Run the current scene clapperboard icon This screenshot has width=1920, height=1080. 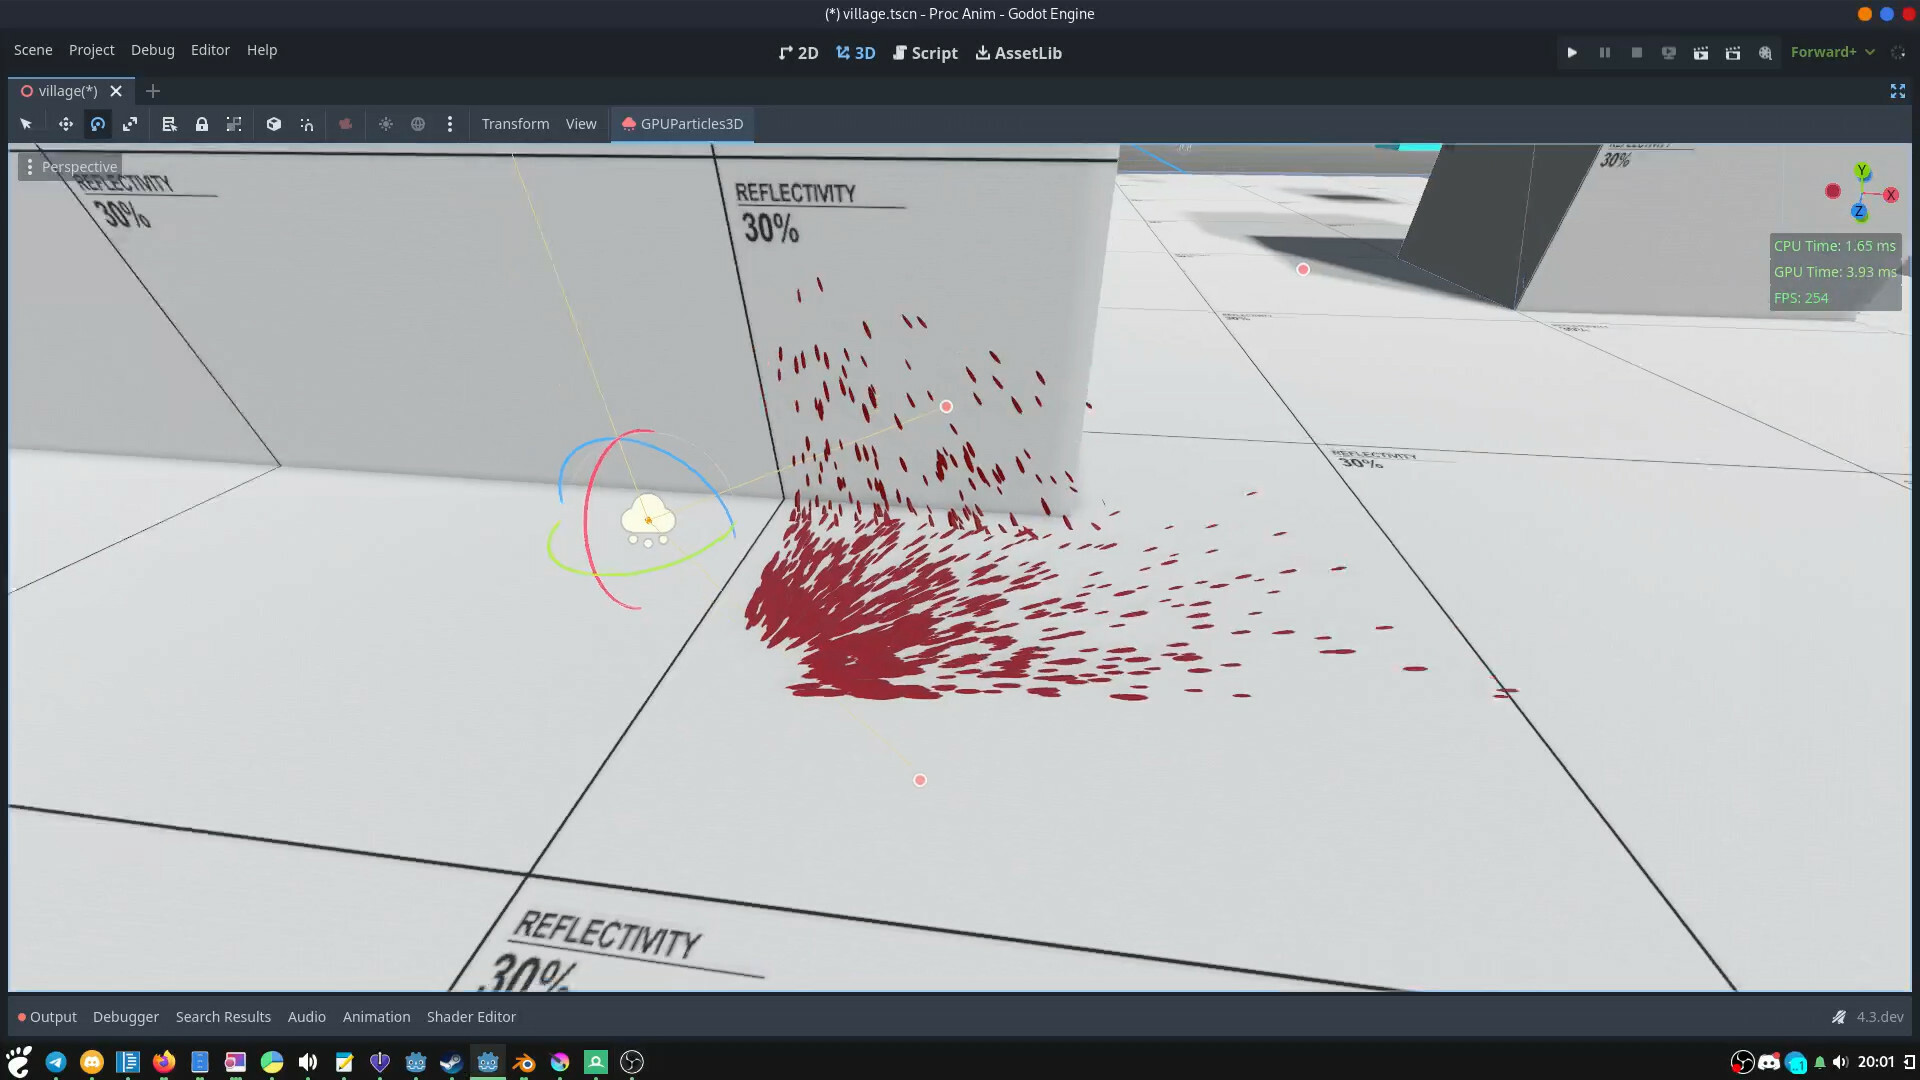click(x=1701, y=53)
